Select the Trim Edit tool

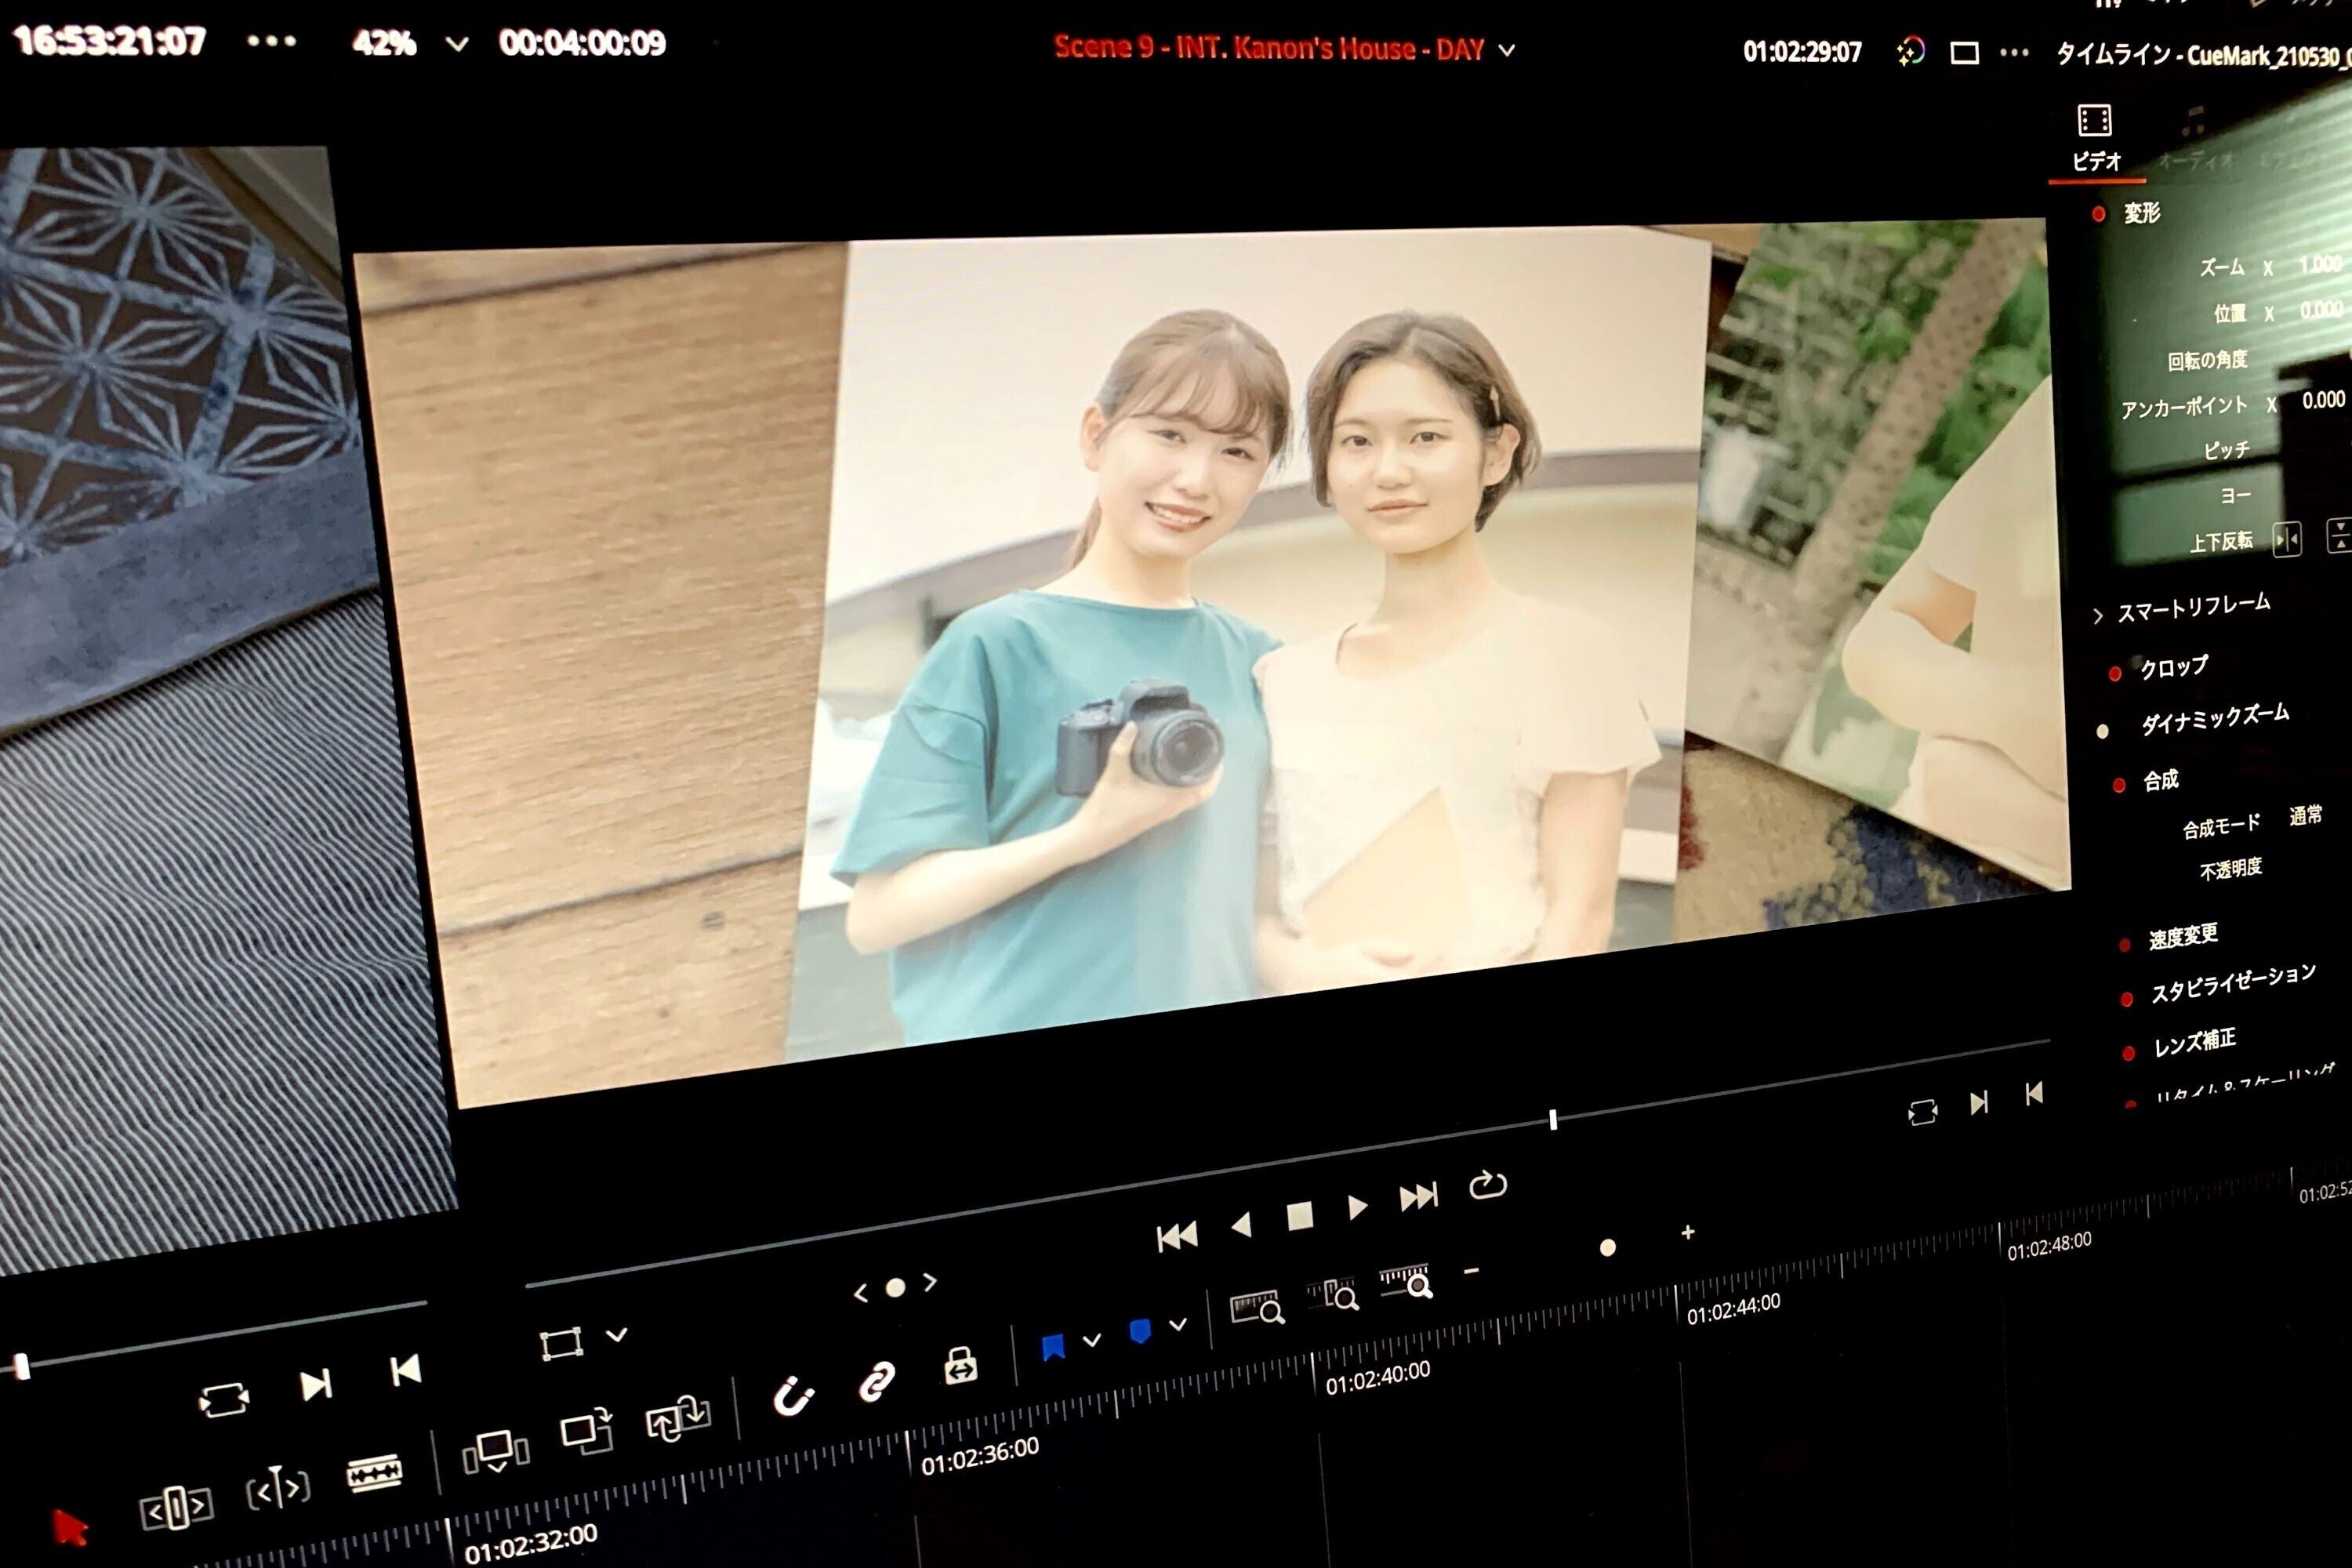click(176, 1507)
